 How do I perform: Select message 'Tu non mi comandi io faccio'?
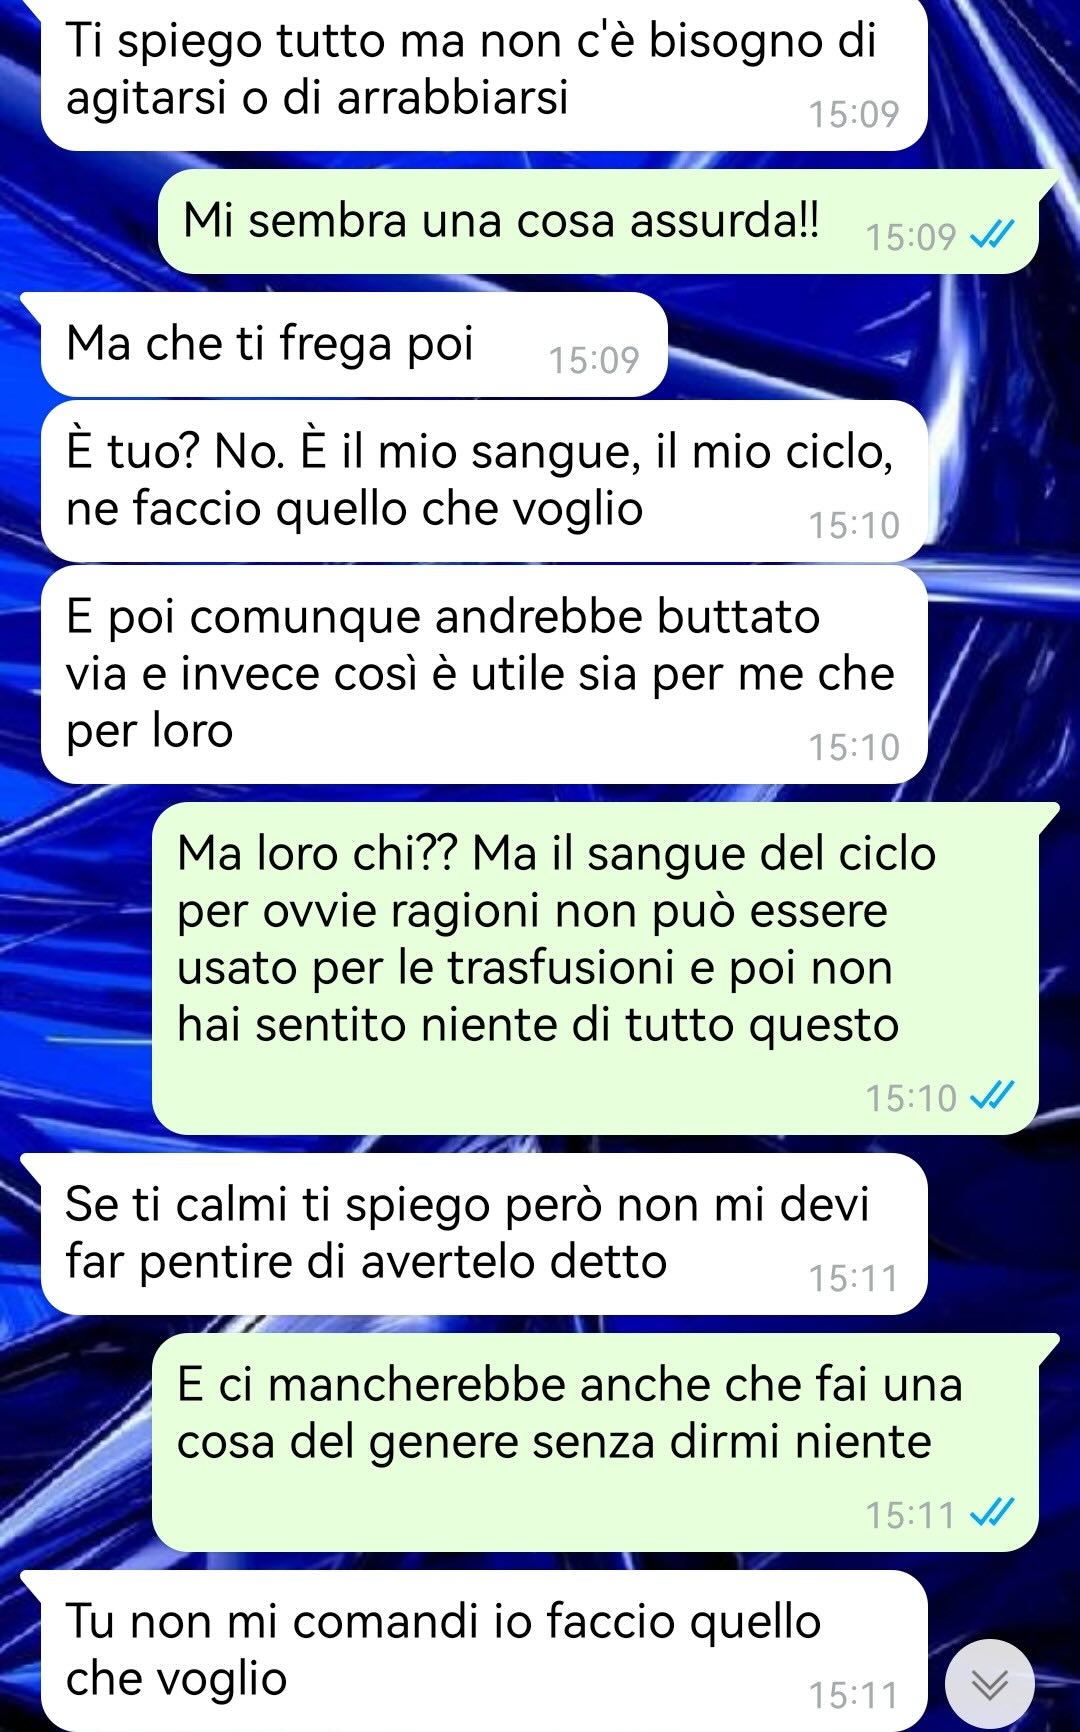point(484,1651)
